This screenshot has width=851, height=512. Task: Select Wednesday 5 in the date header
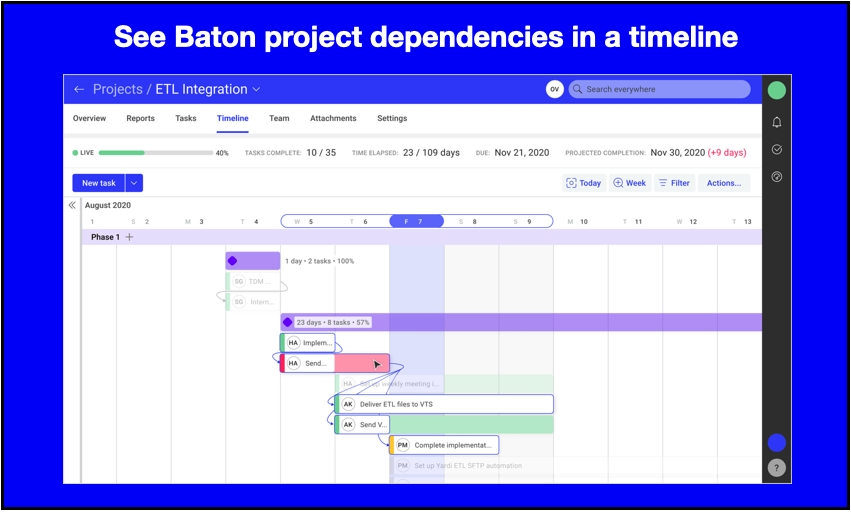tap(304, 222)
